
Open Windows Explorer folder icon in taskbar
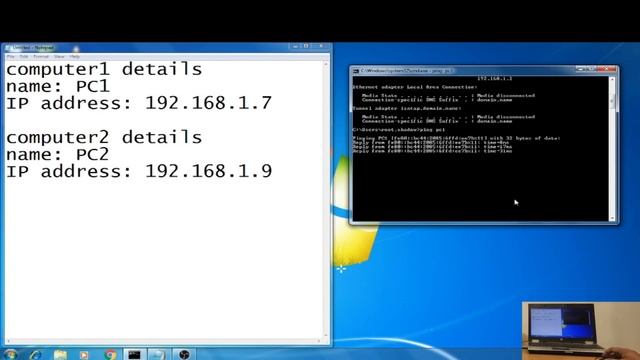[x=60, y=355]
